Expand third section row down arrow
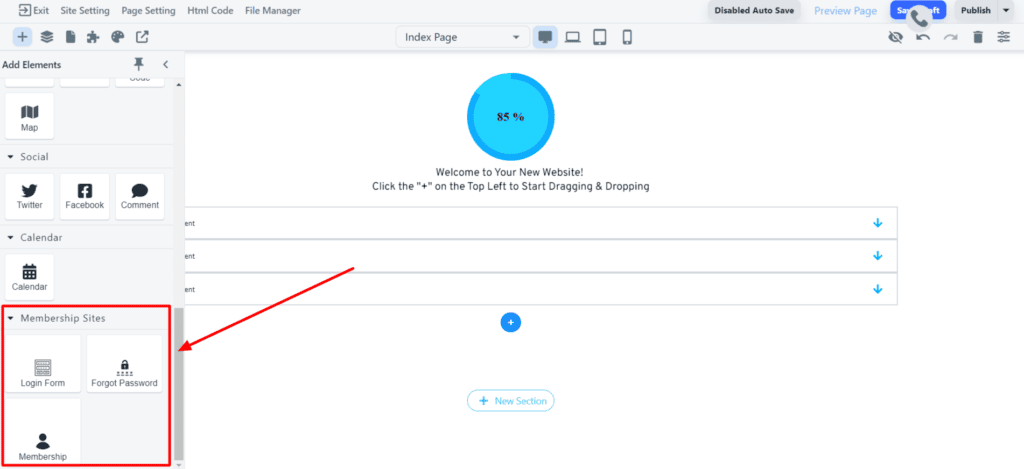Viewport: 1024px width, 469px height. pyautogui.click(x=878, y=289)
